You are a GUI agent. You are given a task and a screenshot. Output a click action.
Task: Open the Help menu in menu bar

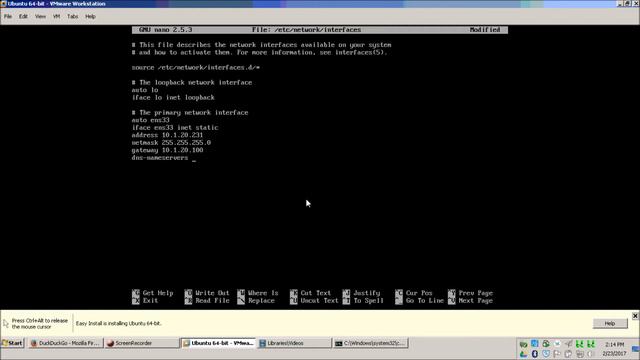click(x=90, y=16)
